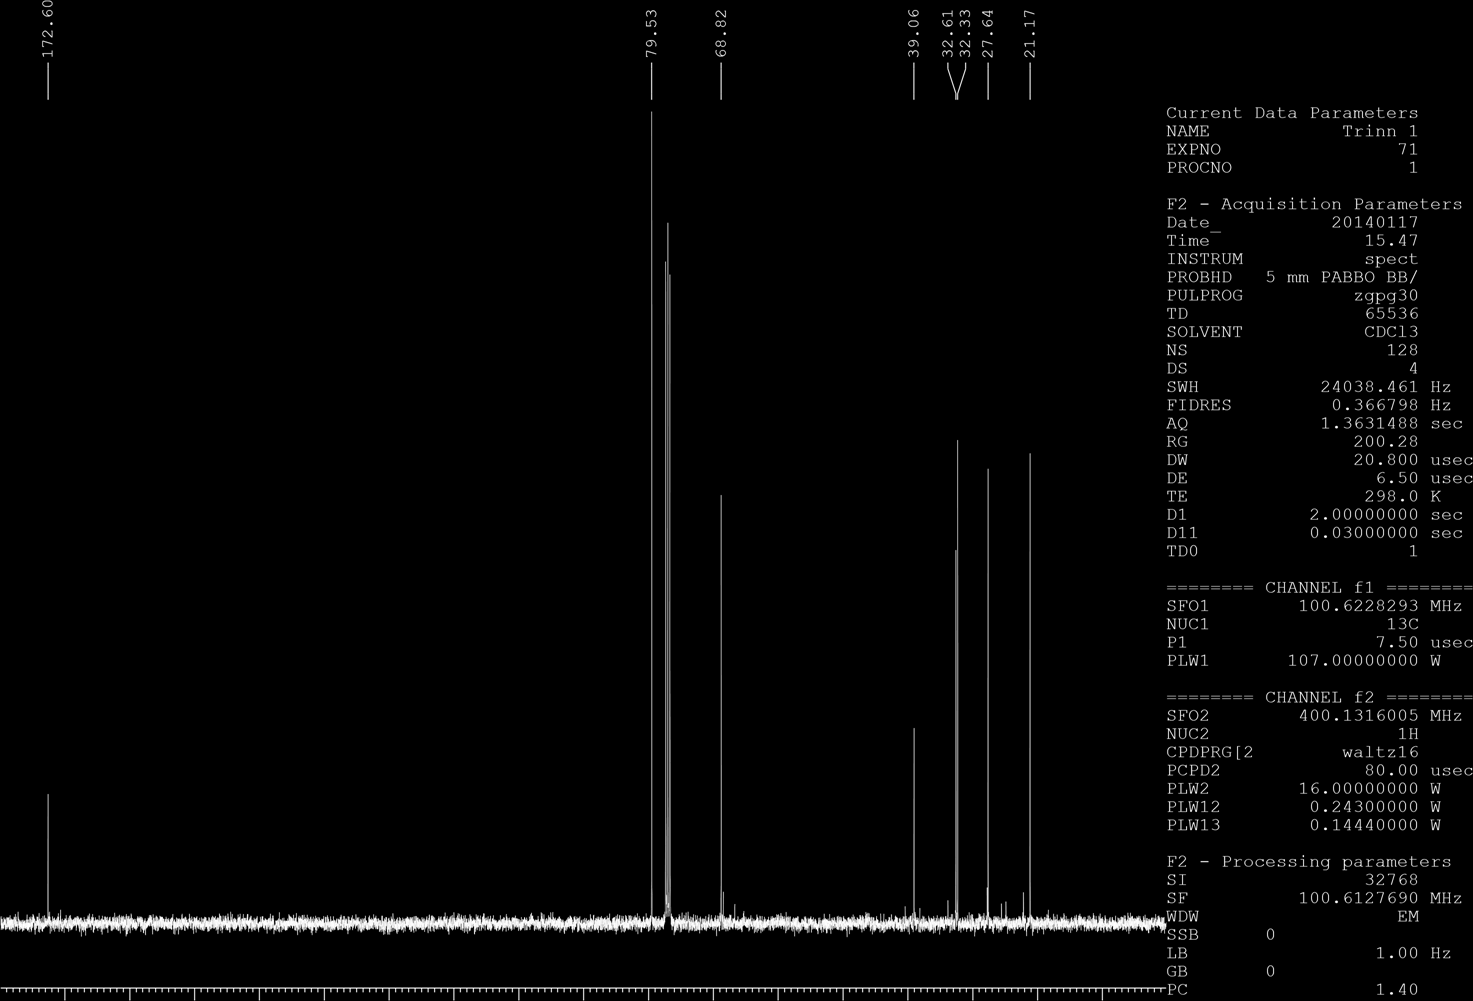Screen dimensions: 1473x1001
Task: Select 'F2 - Processing parameters' heading
Action: pyautogui.click(x=1309, y=861)
